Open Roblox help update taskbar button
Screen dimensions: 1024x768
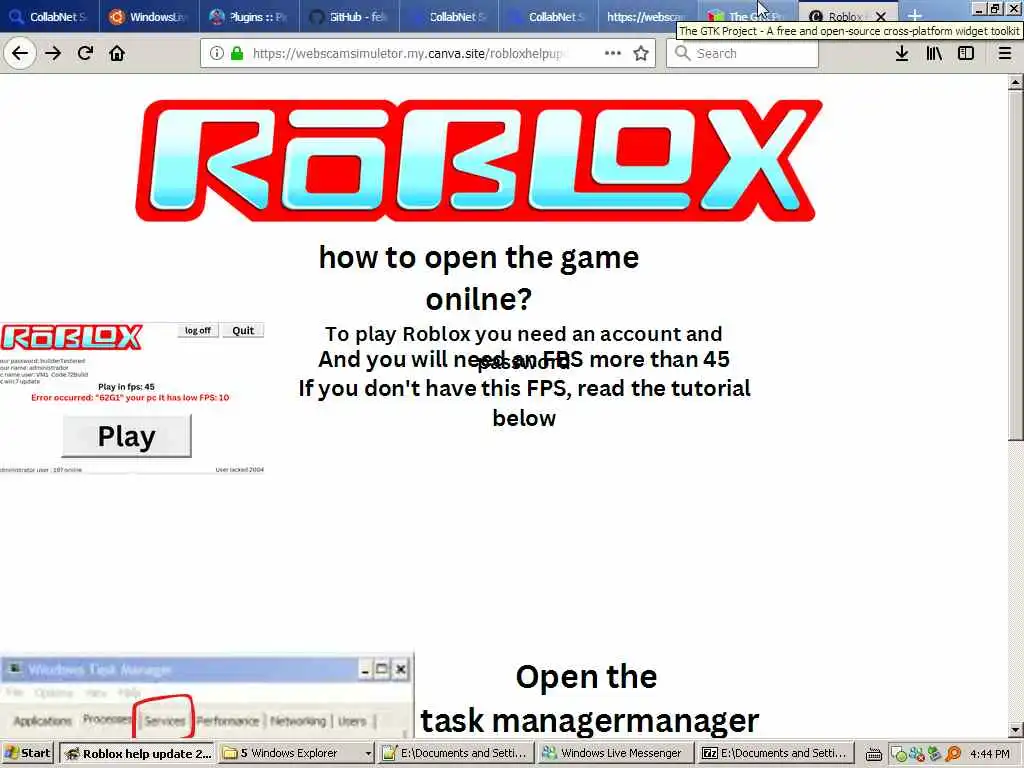point(138,753)
